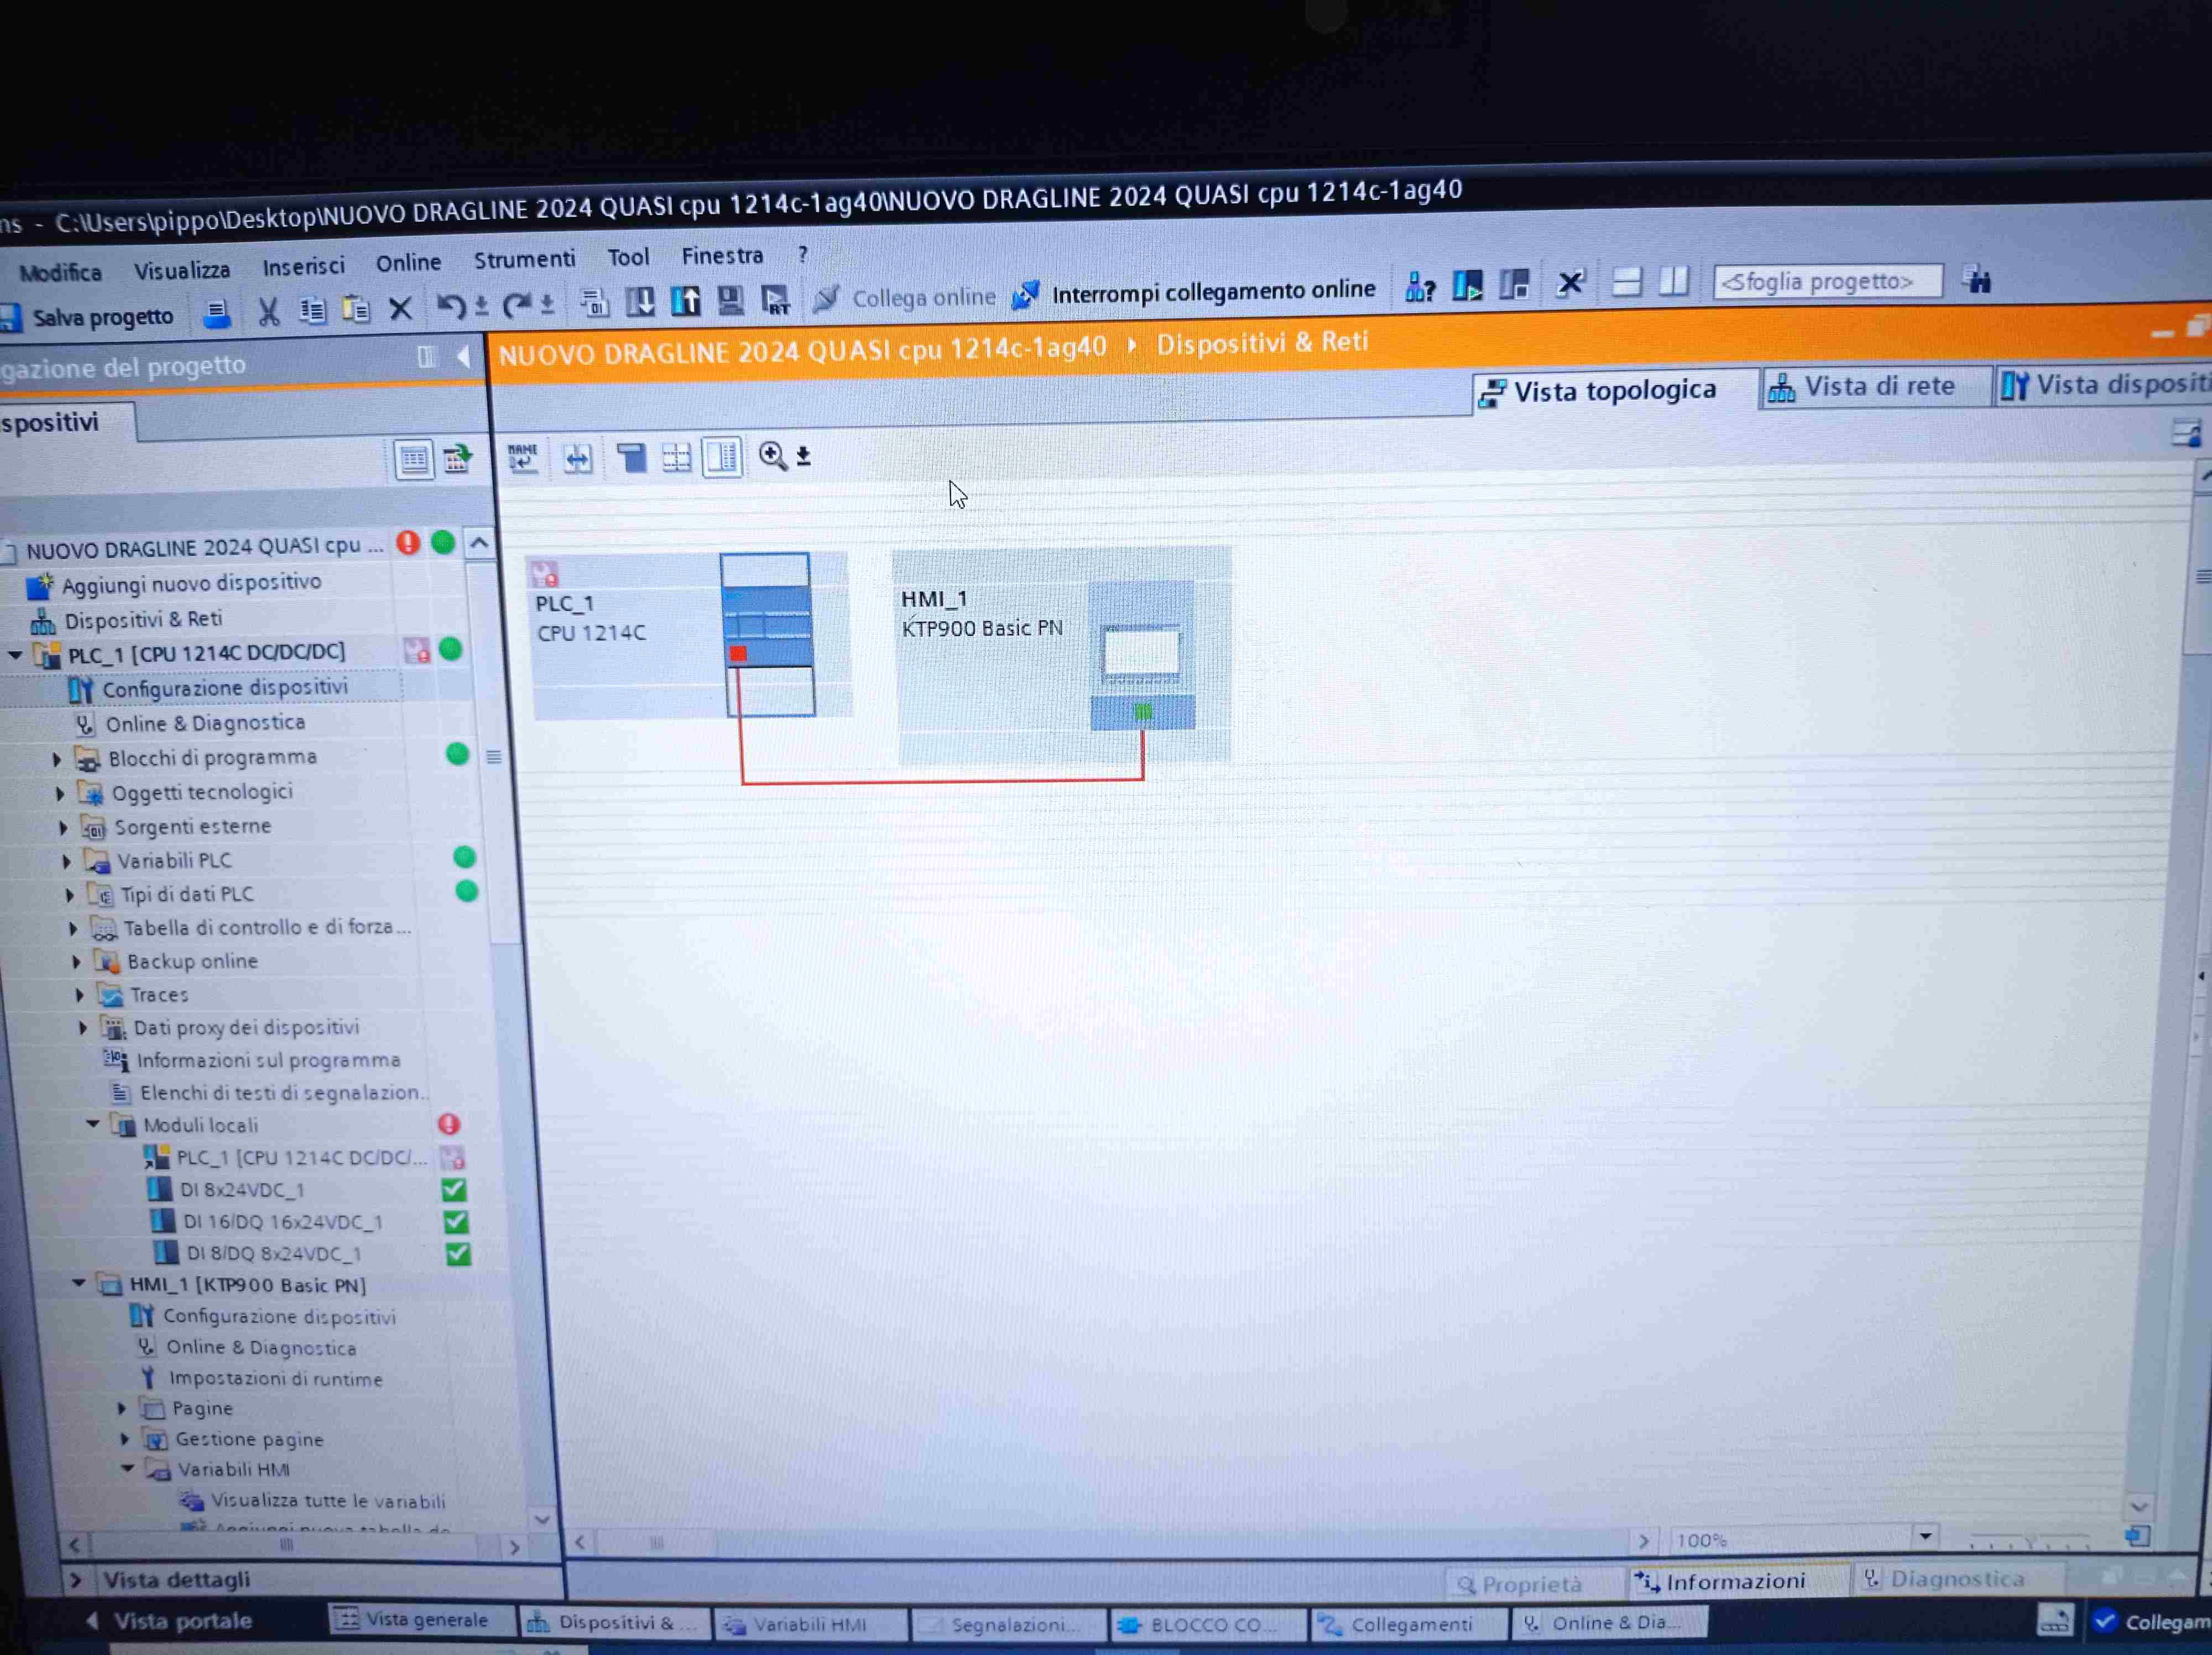Open the Finestra menu
This screenshot has width=2212, height=1655.
(722, 256)
